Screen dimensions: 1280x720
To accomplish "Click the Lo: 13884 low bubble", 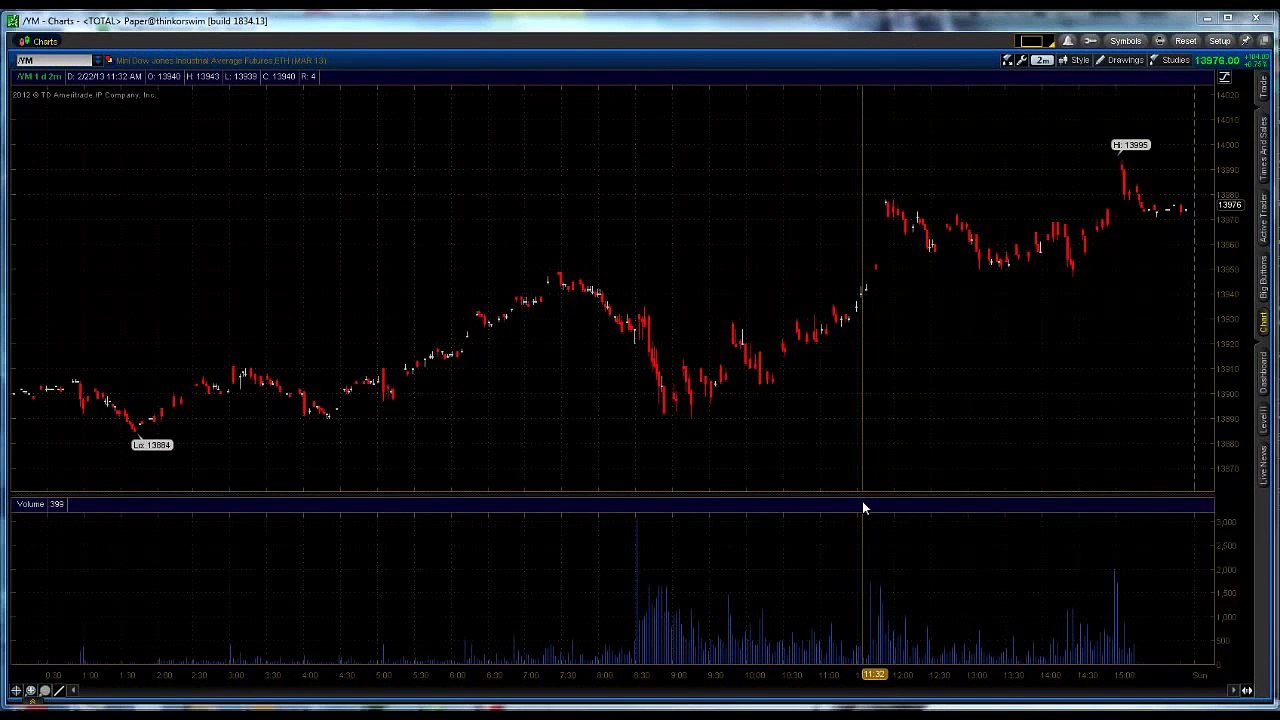I will (x=152, y=445).
